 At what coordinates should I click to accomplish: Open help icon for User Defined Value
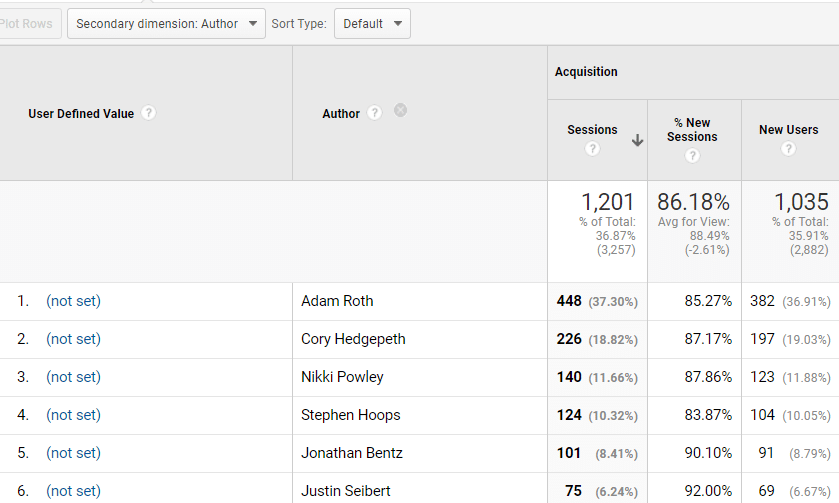(148, 113)
